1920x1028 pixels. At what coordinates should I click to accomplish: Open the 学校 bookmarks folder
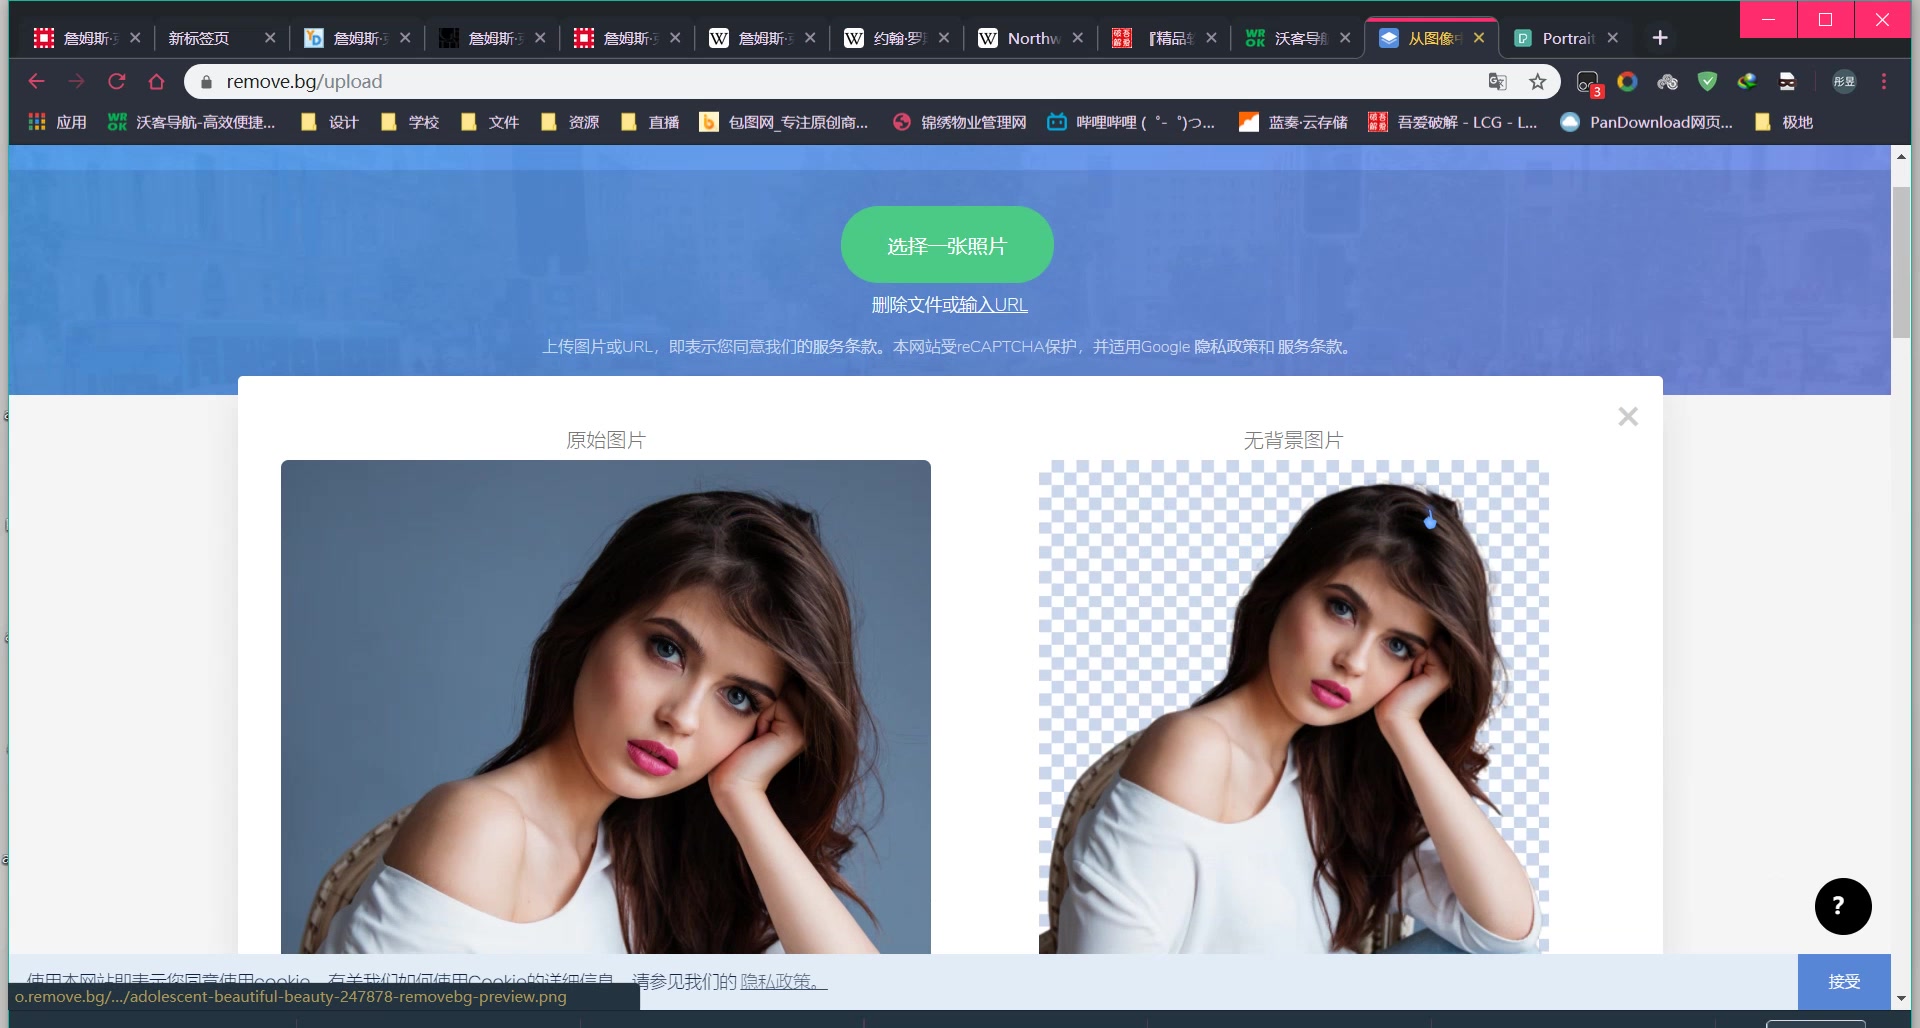(409, 122)
